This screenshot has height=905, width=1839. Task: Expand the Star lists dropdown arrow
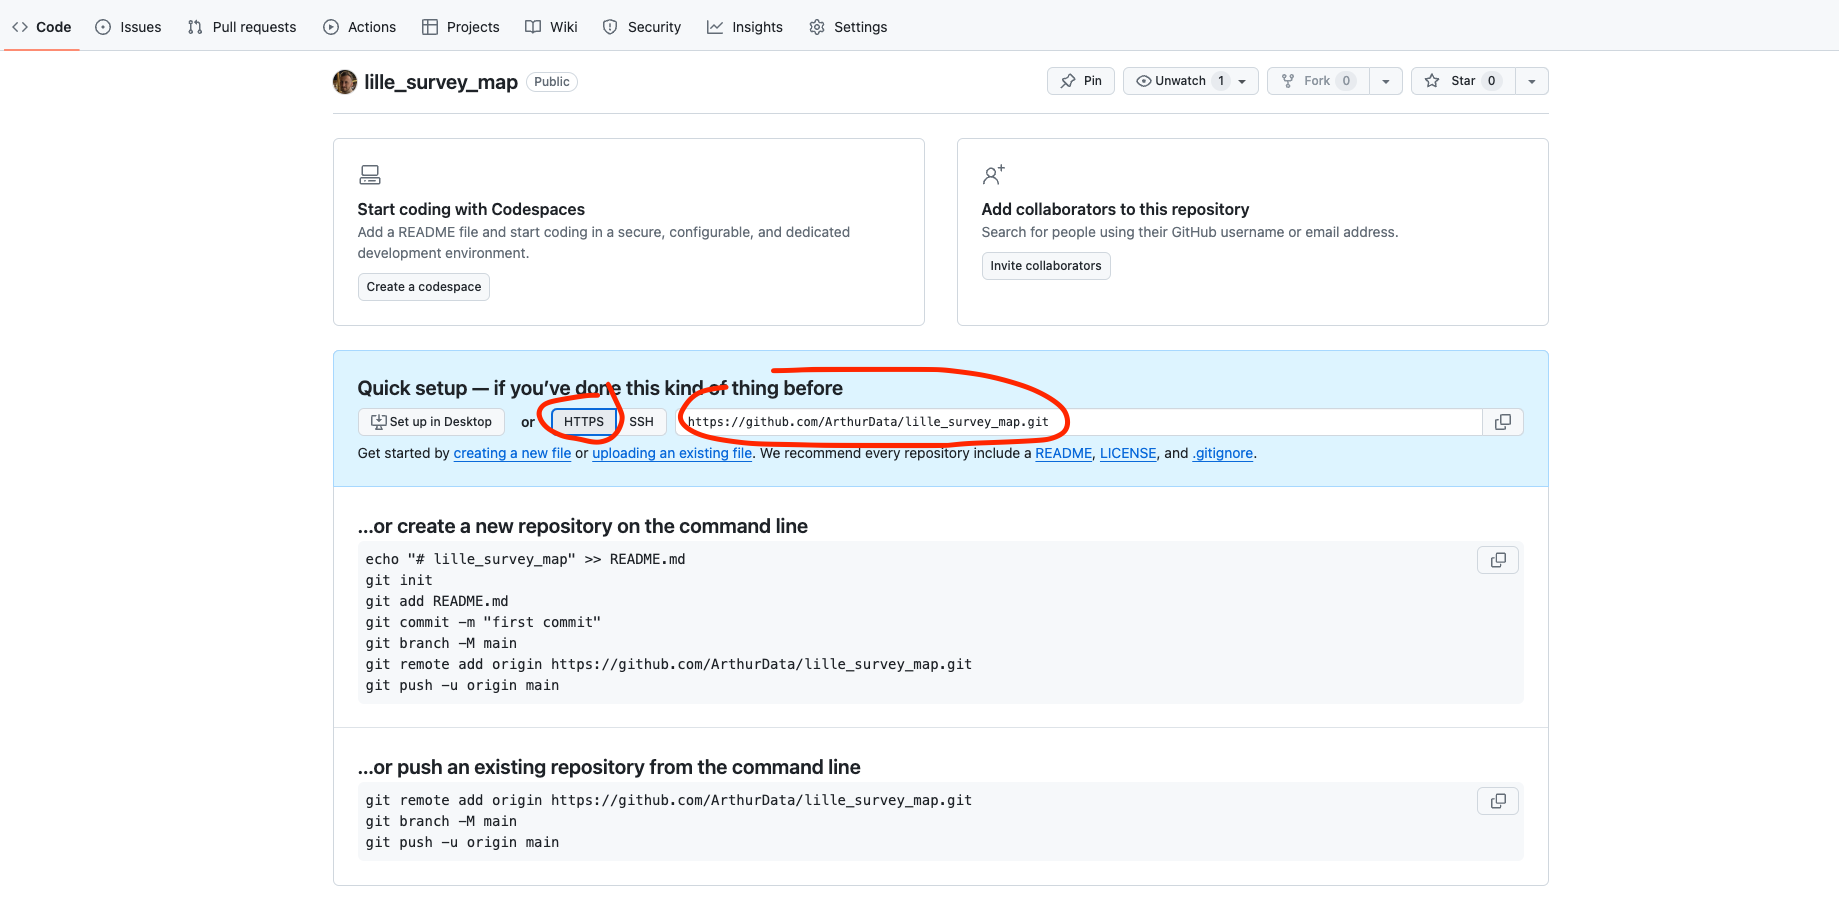1532,81
